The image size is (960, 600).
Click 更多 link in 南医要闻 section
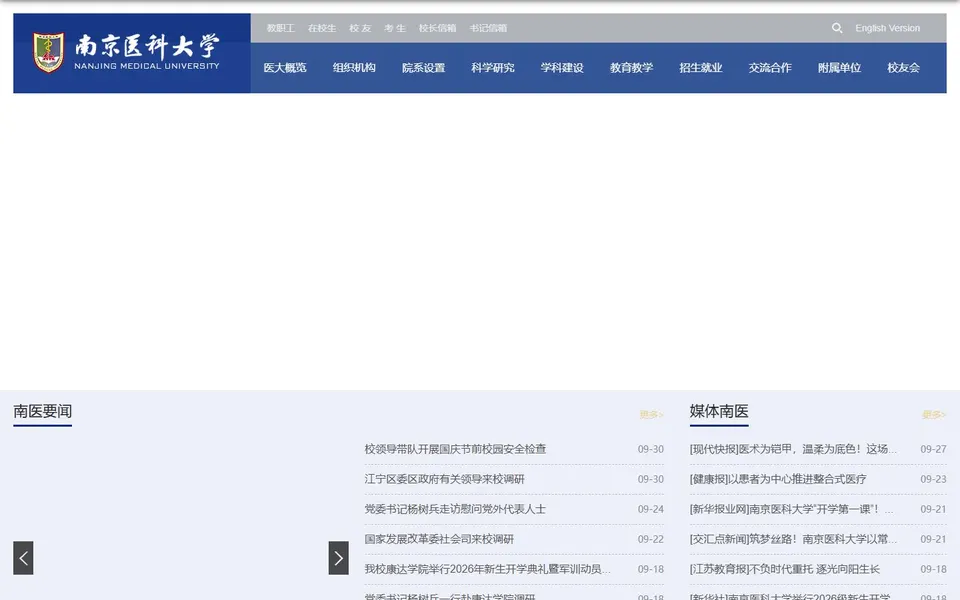pyautogui.click(x=651, y=415)
